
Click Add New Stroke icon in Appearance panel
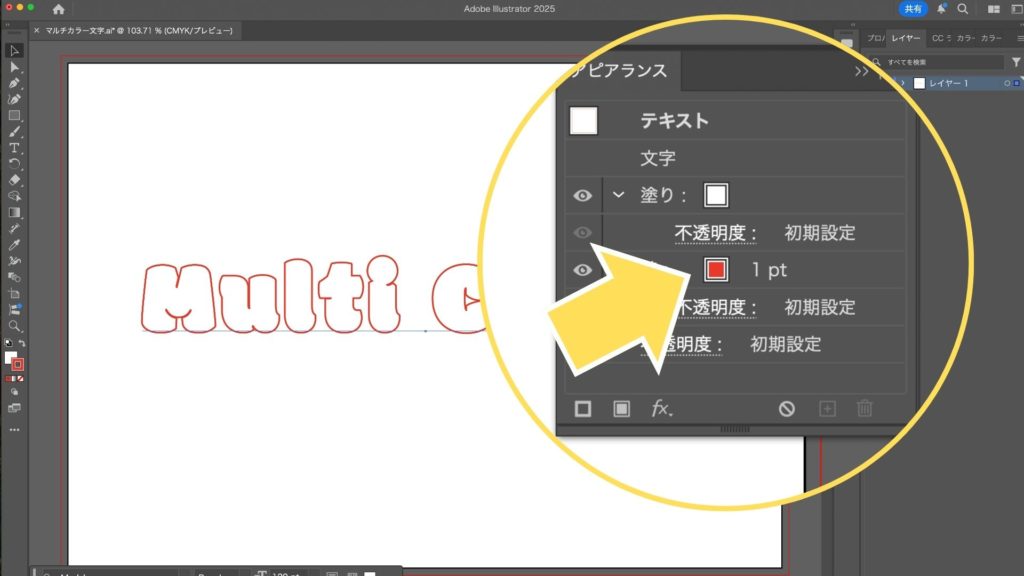(x=583, y=408)
